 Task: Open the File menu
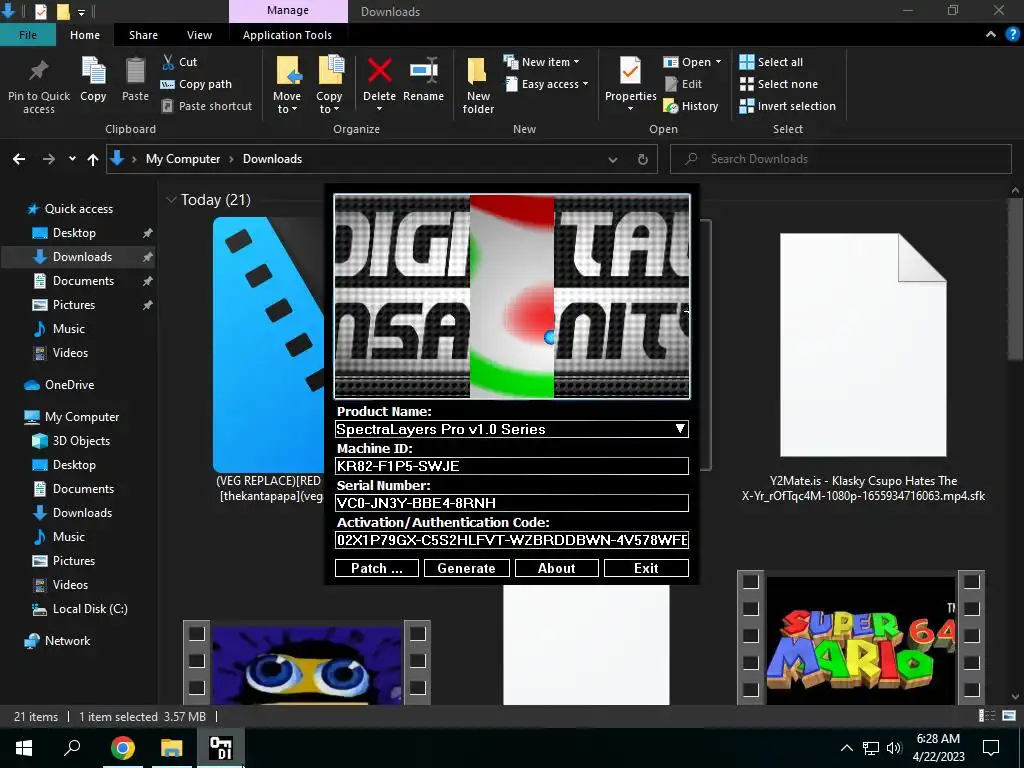coord(28,35)
